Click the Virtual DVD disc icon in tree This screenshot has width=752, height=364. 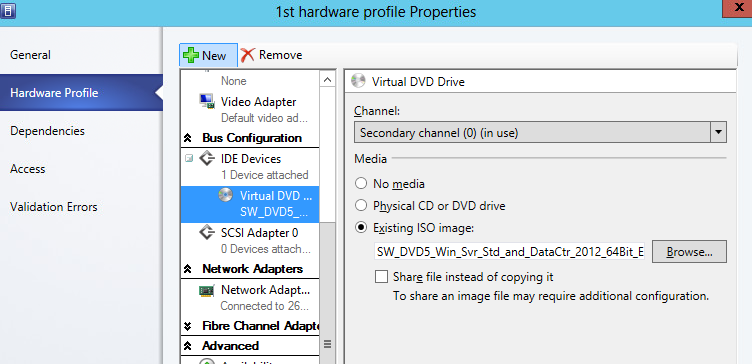point(225,195)
